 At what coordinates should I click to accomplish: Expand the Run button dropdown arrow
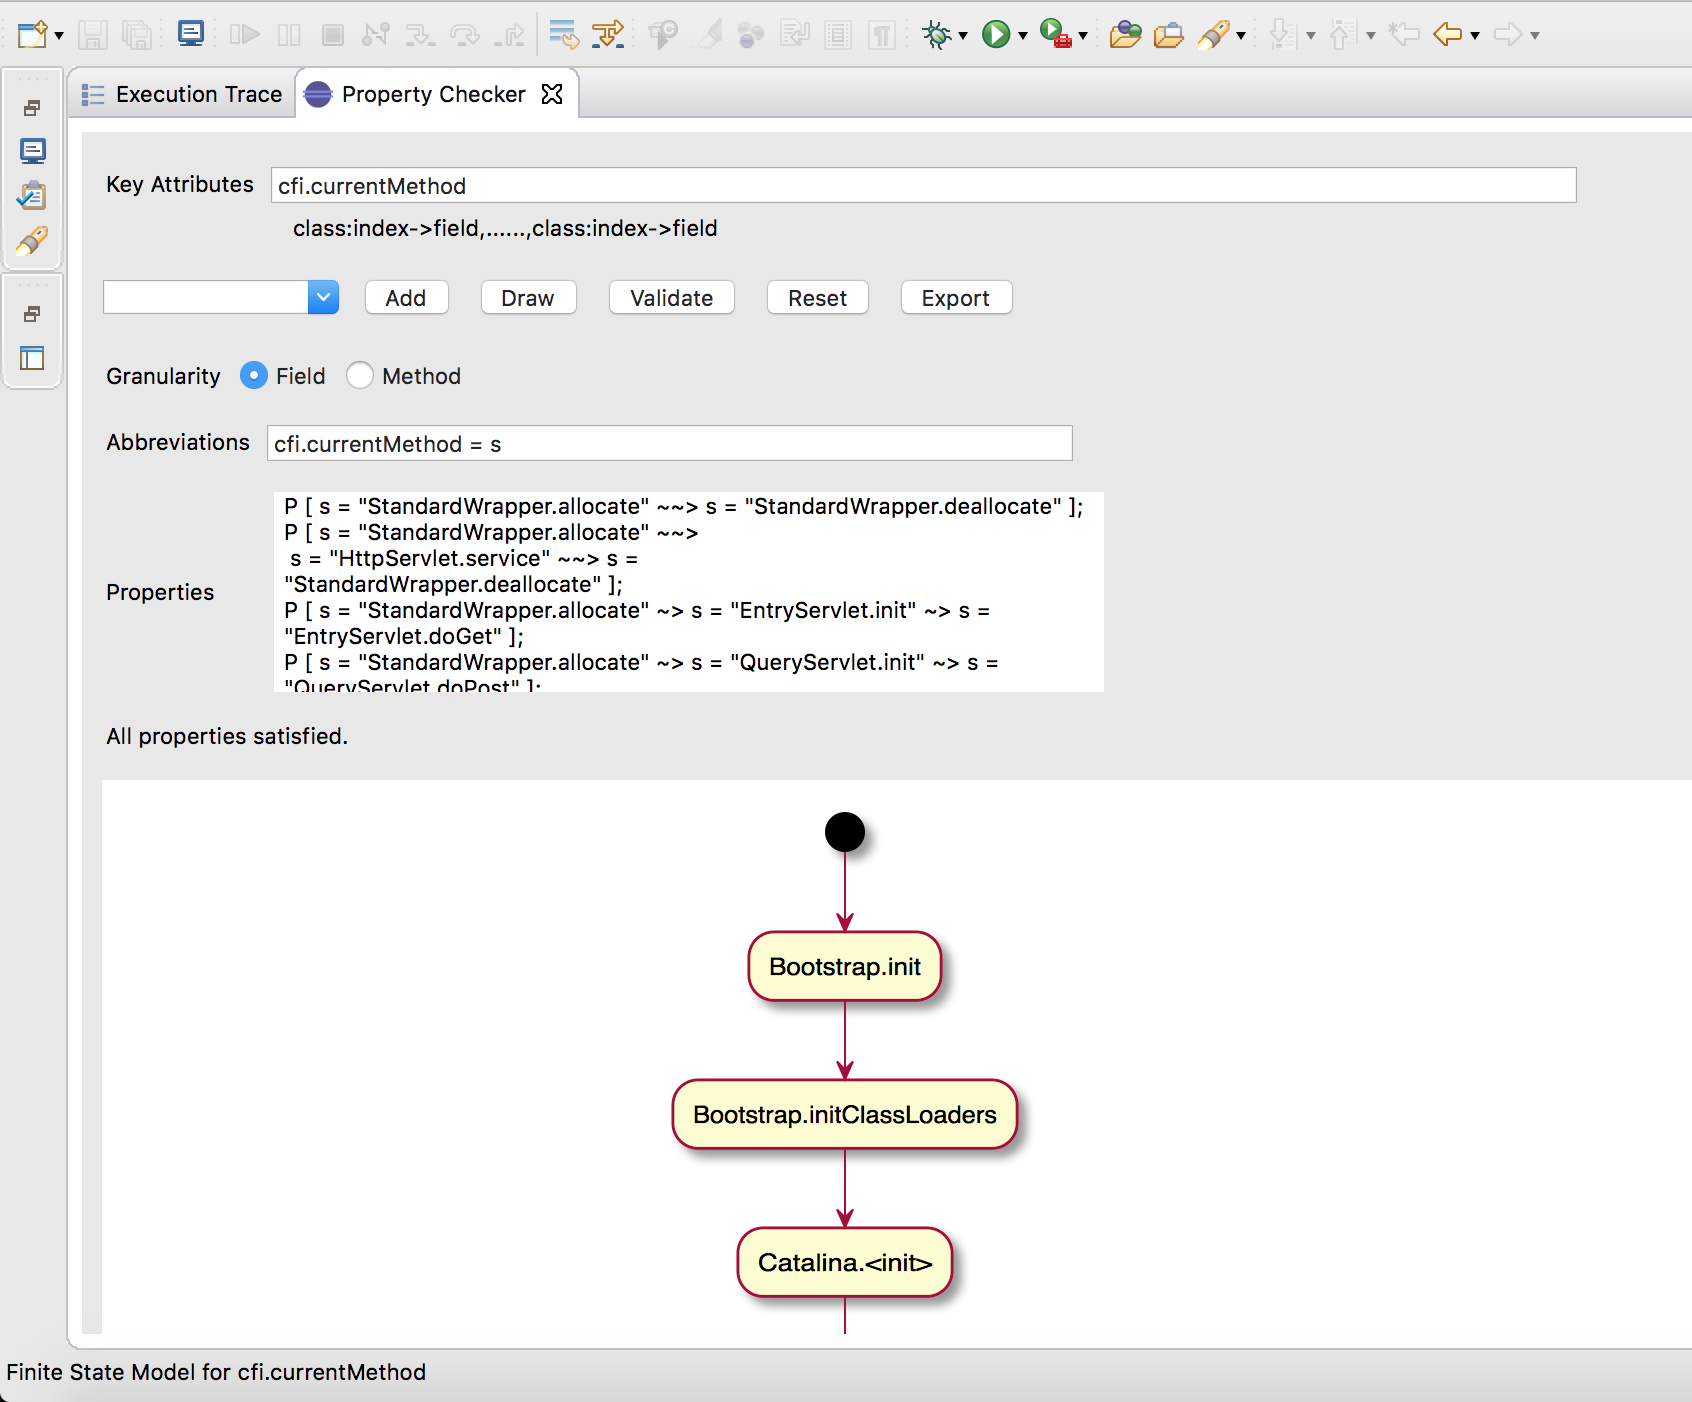[1023, 36]
